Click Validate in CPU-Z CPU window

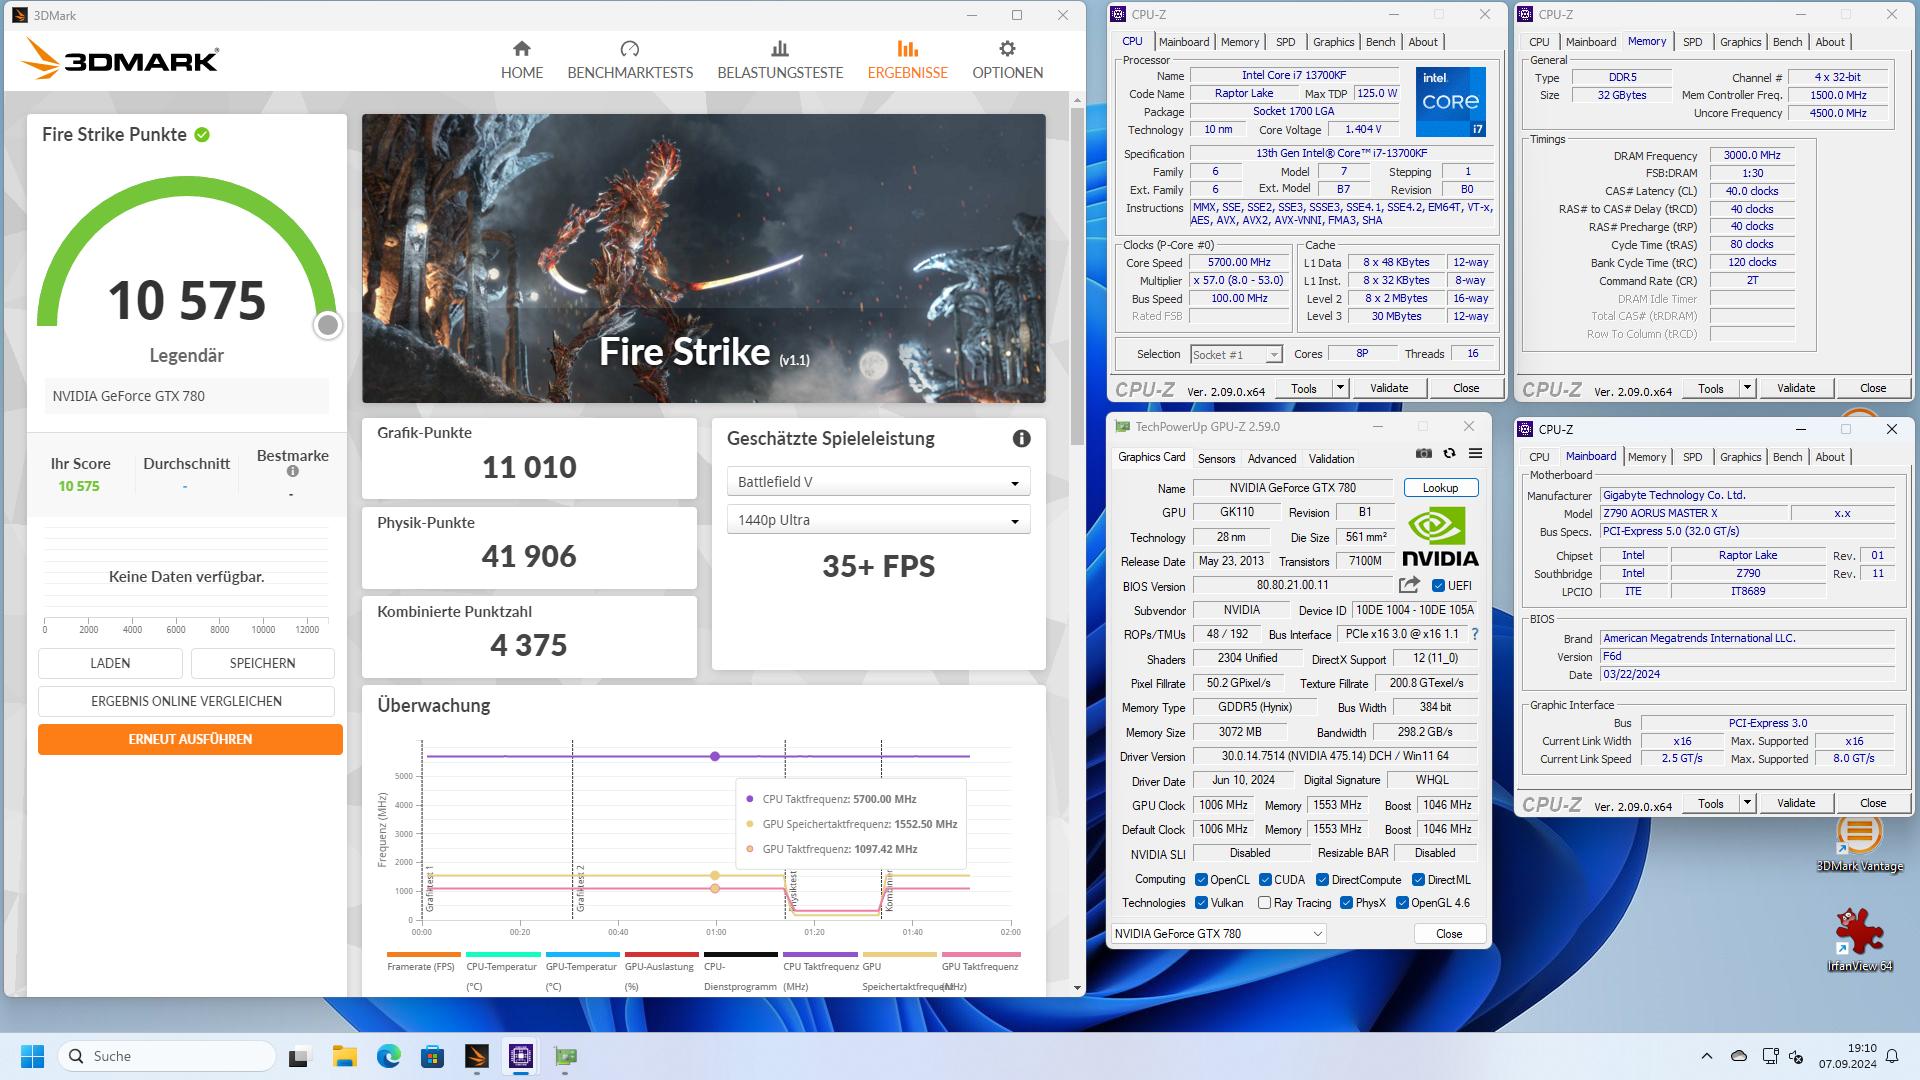(1388, 388)
